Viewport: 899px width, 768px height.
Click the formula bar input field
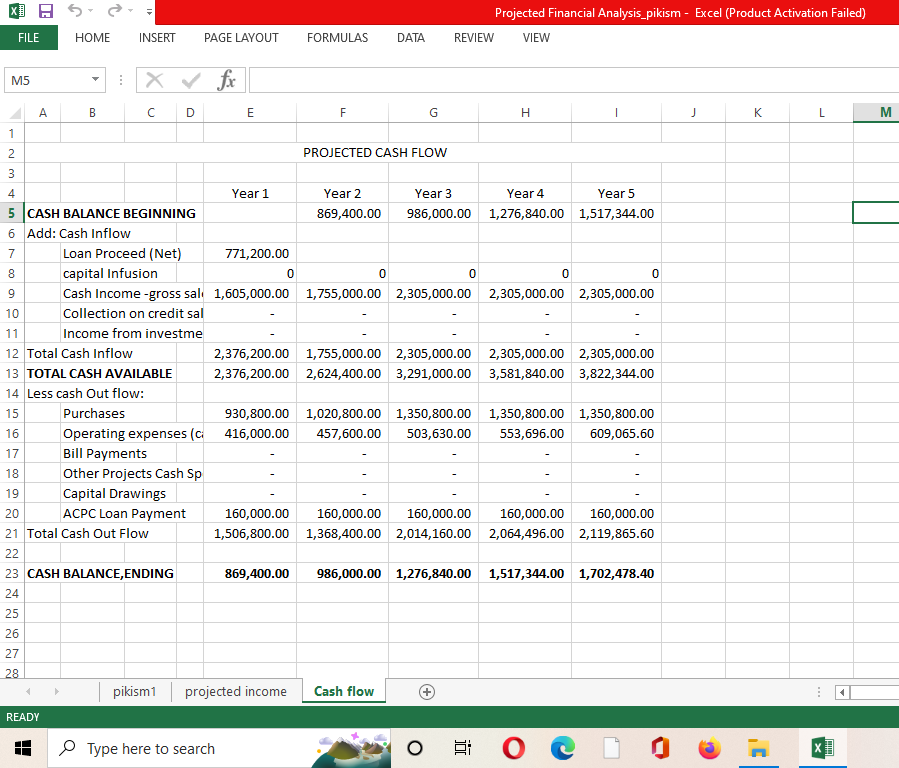(x=570, y=80)
